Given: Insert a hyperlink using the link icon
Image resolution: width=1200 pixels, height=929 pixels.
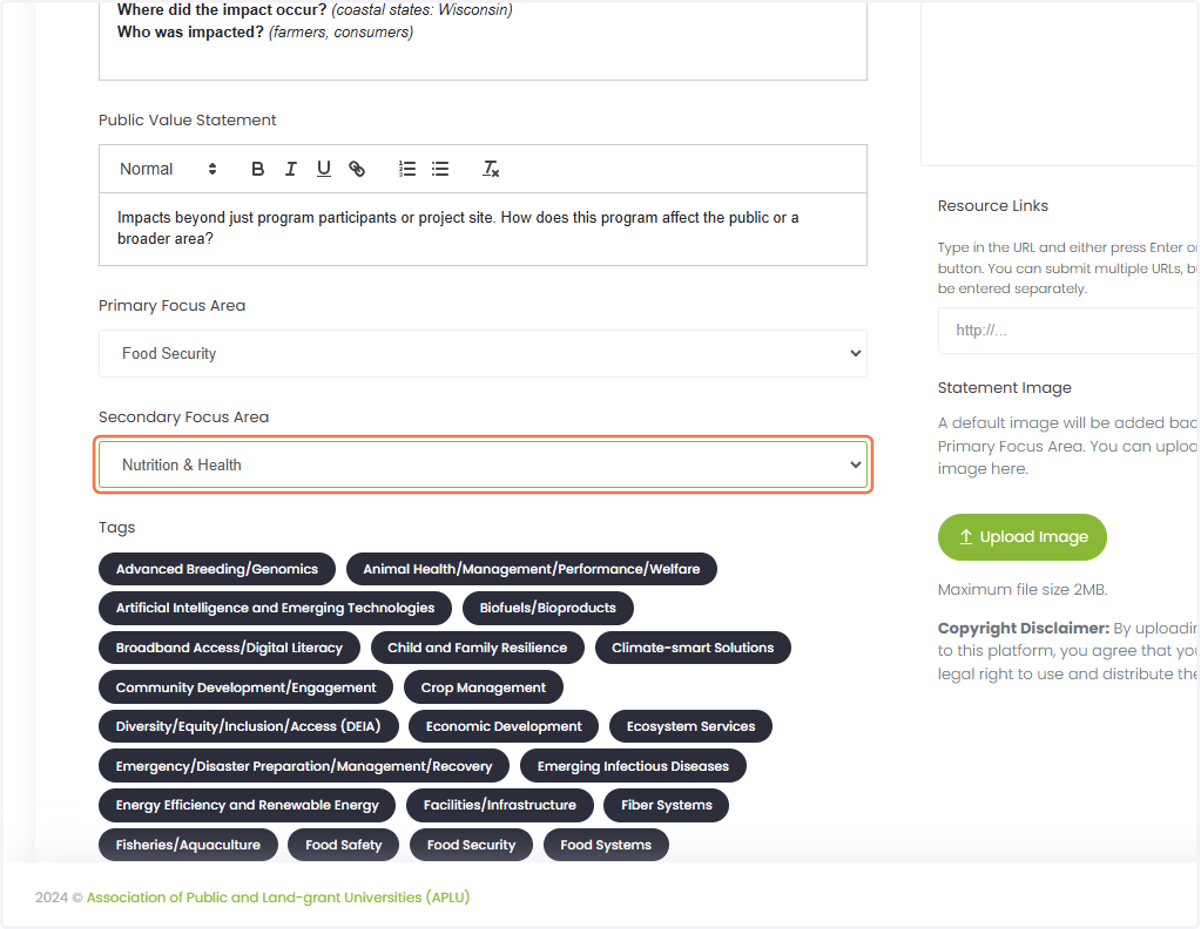Looking at the screenshot, I should [357, 169].
